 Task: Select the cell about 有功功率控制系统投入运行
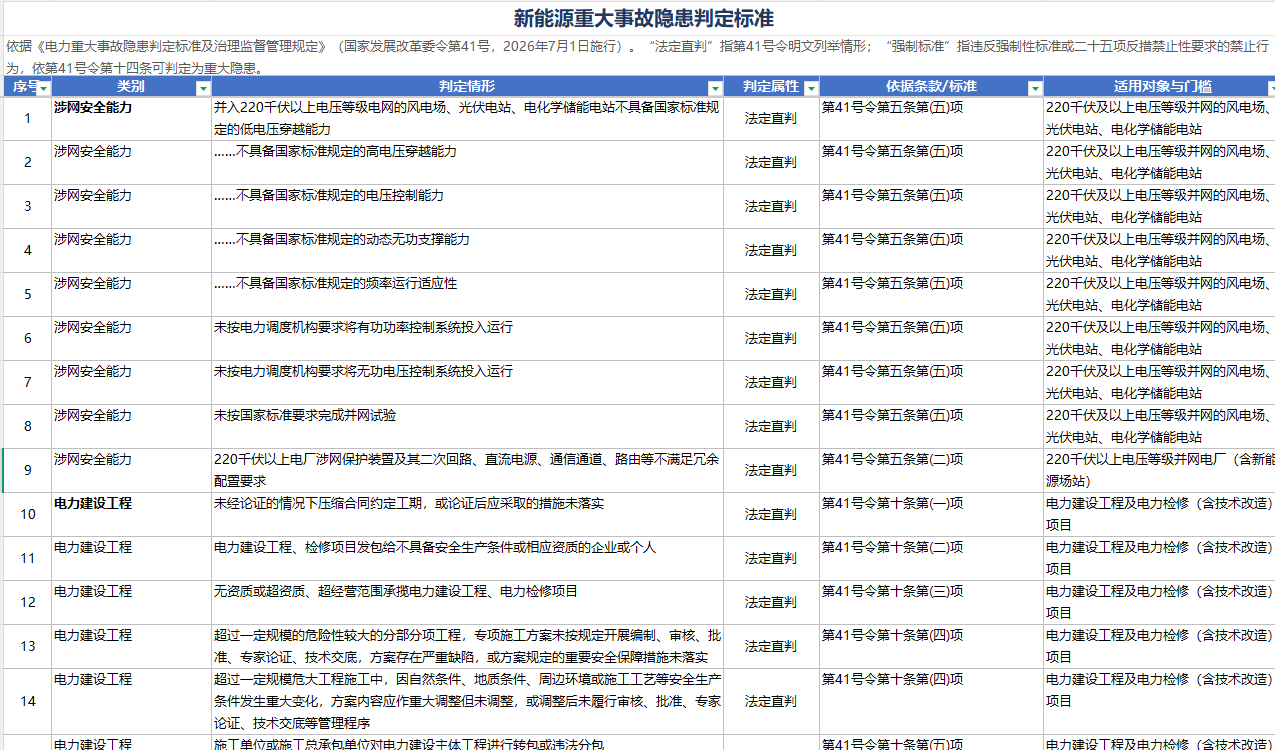467,339
